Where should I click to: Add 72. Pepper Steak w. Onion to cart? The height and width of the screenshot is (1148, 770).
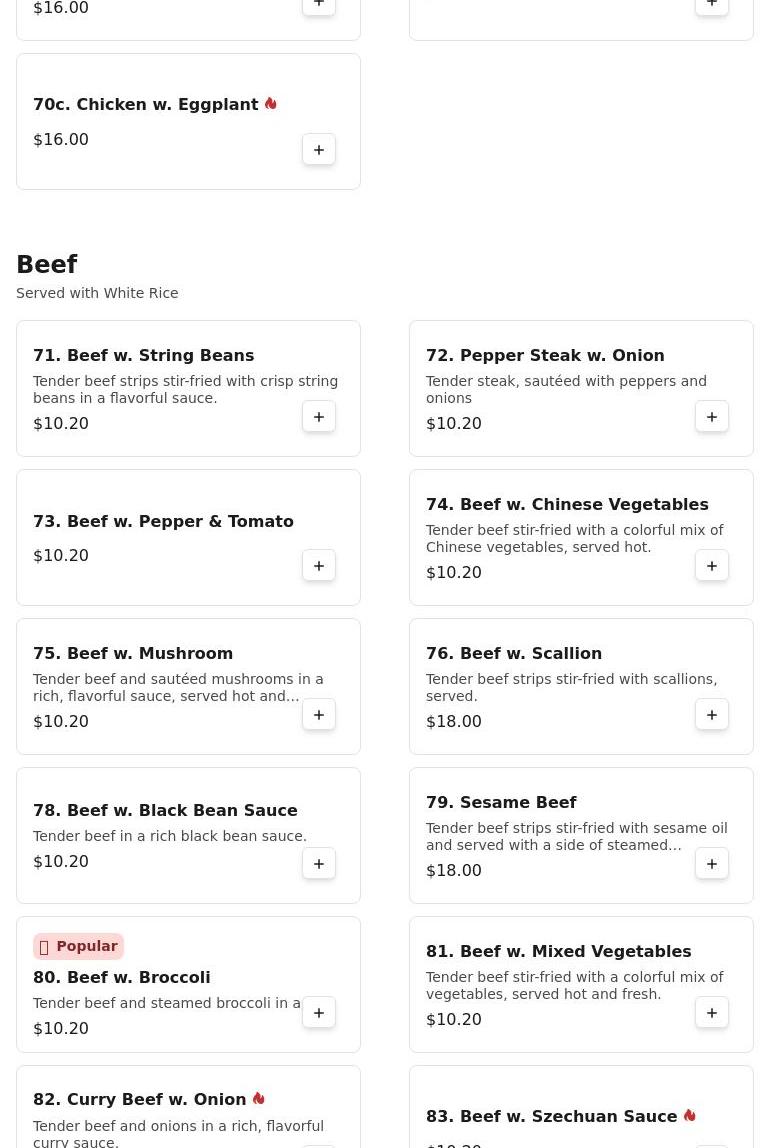[x=711, y=417]
